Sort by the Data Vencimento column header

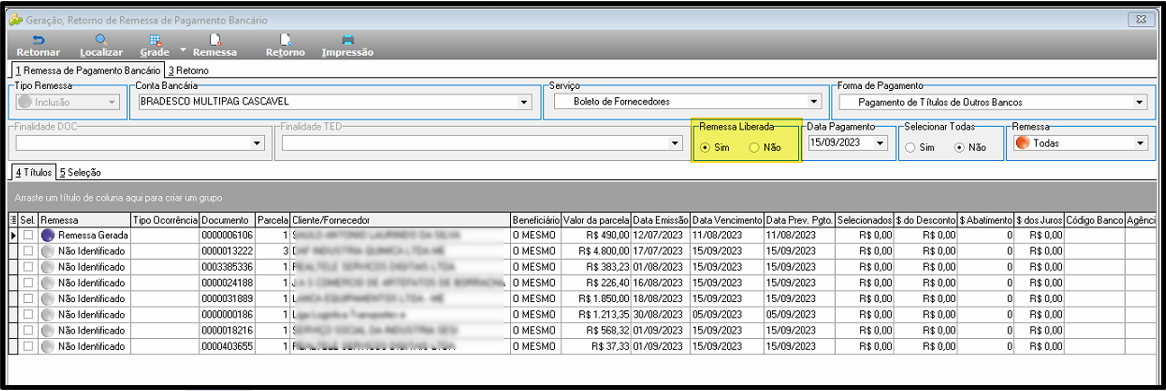pos(727,221)
